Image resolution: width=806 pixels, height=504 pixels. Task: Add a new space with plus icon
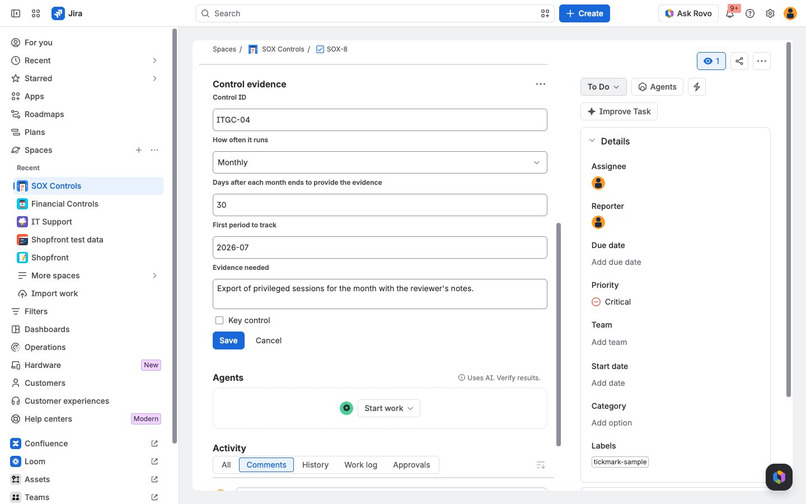tap(138, 150)
